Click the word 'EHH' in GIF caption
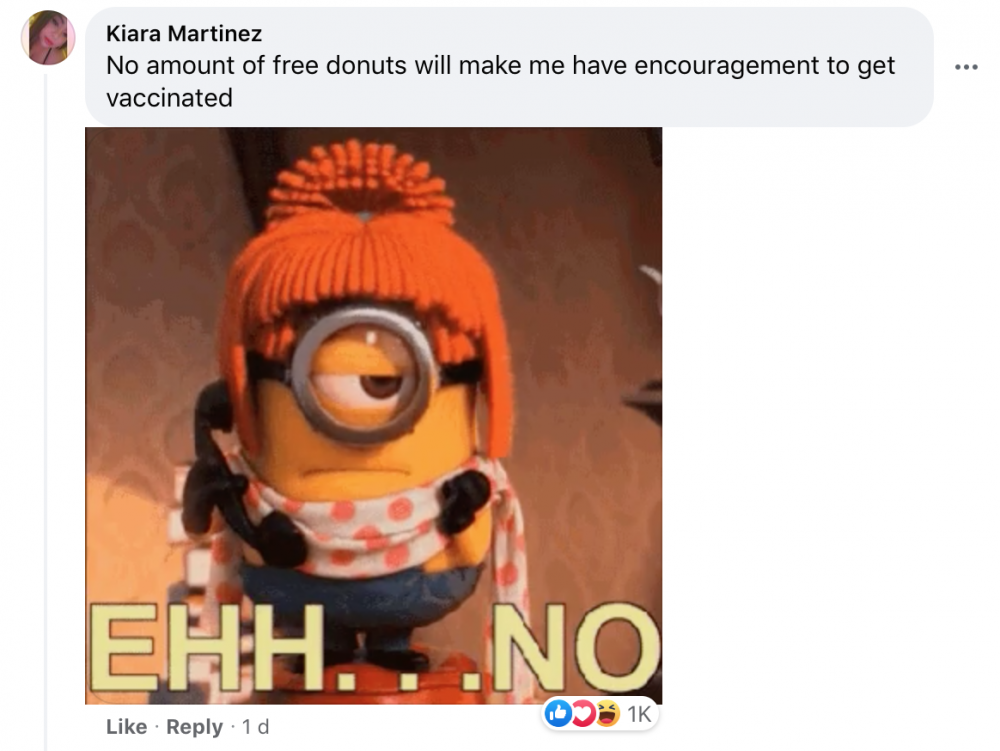Screen dimensions: 1000x751 pyautogui.click(x=205, y=648)
